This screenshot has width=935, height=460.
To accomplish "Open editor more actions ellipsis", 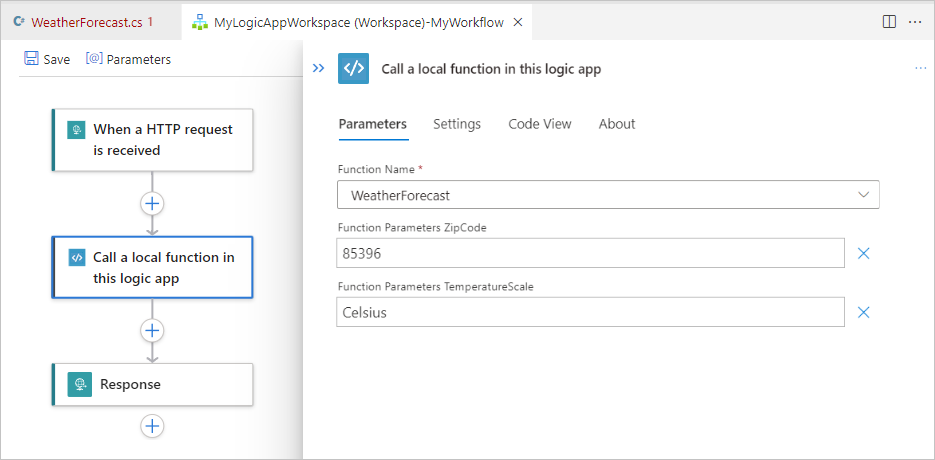I will [914, 21].
